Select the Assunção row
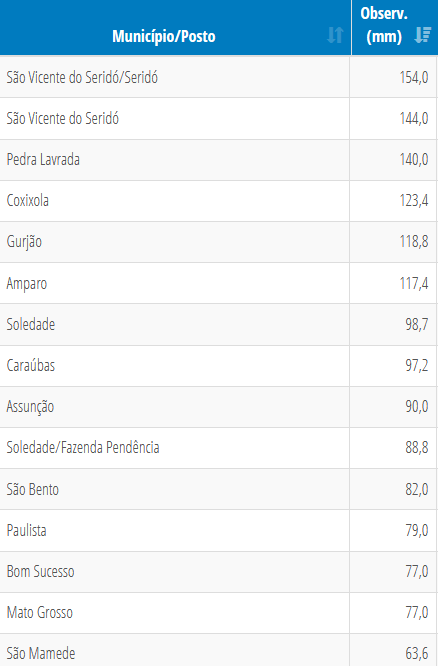 tap(219, 406)
